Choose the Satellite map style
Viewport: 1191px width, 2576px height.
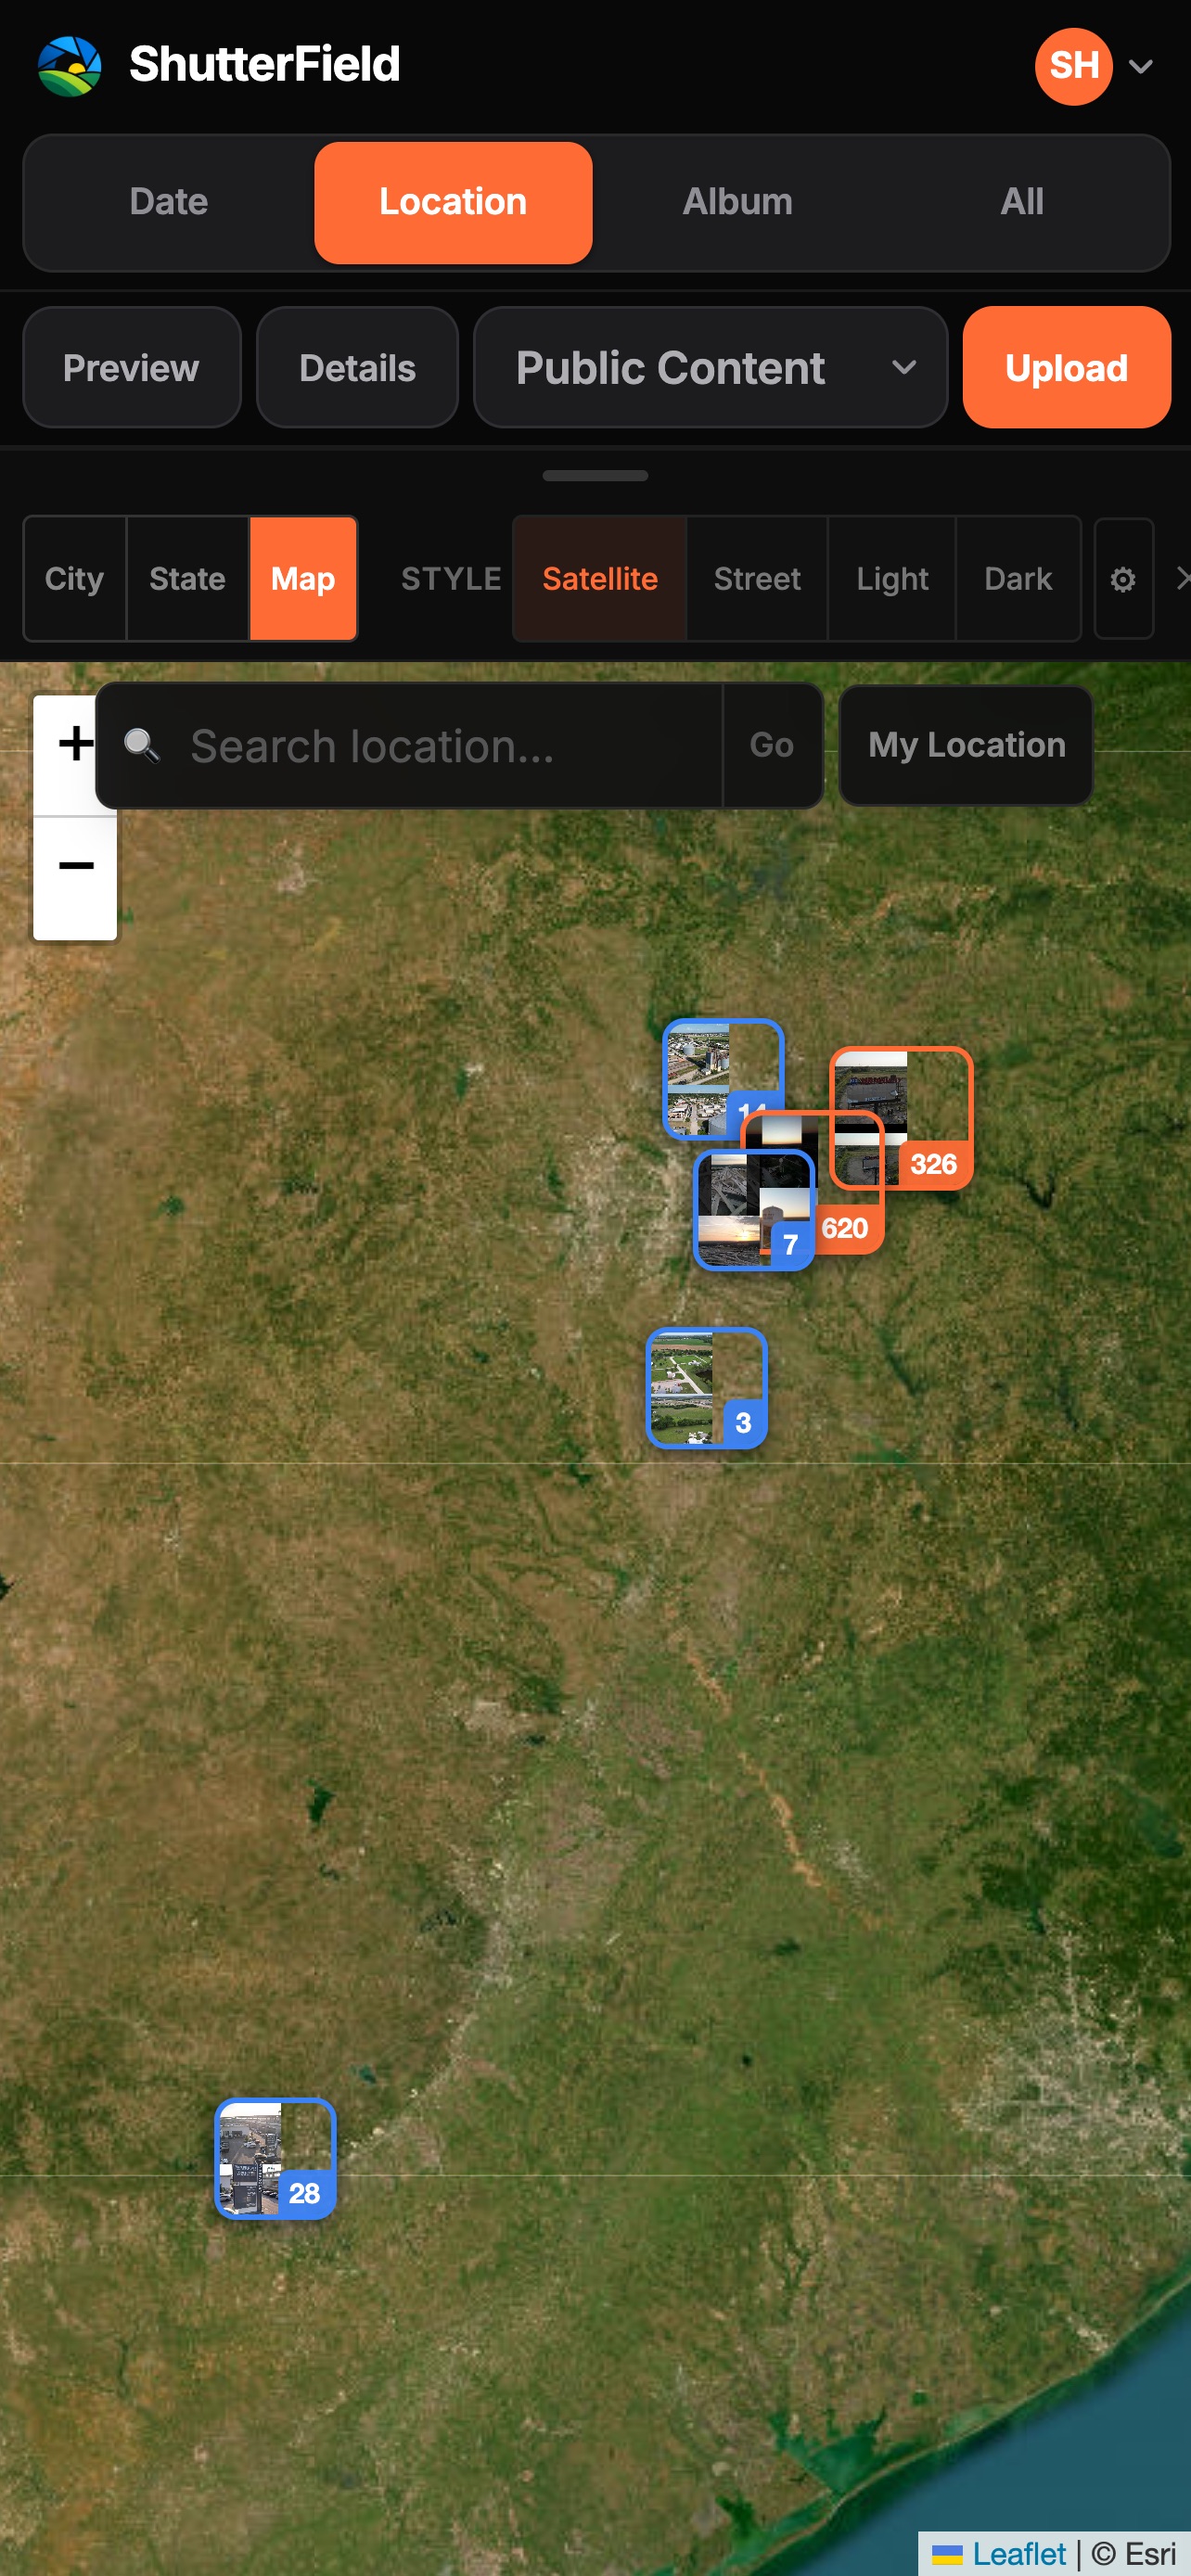click(600, 579)
